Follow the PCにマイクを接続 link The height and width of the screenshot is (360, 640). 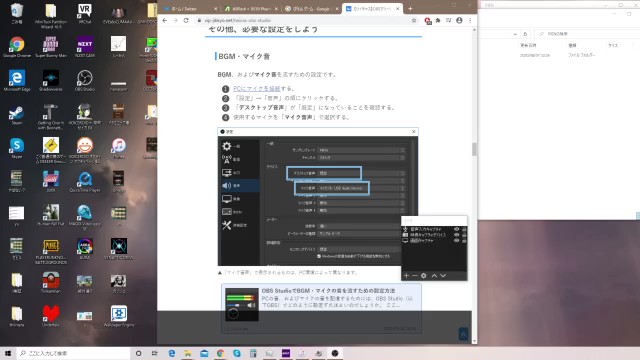[256, 89]
